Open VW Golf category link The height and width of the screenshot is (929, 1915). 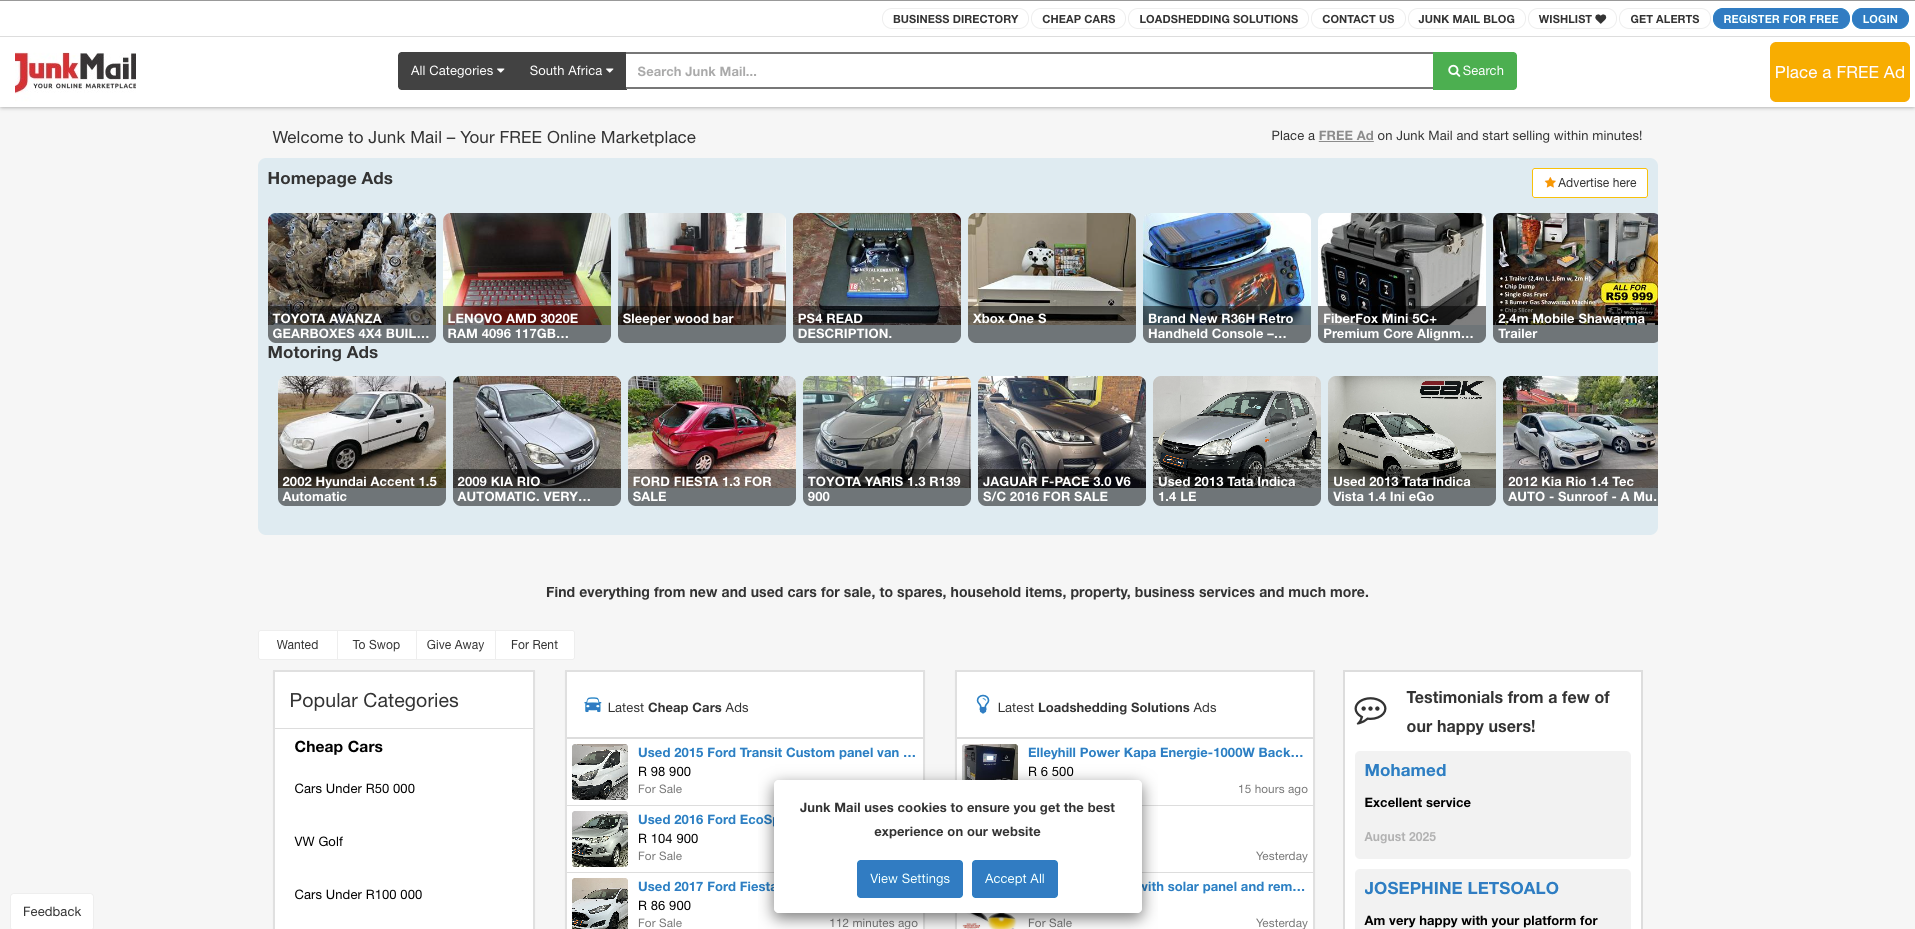pyautogui.click(x=318, y=842)
